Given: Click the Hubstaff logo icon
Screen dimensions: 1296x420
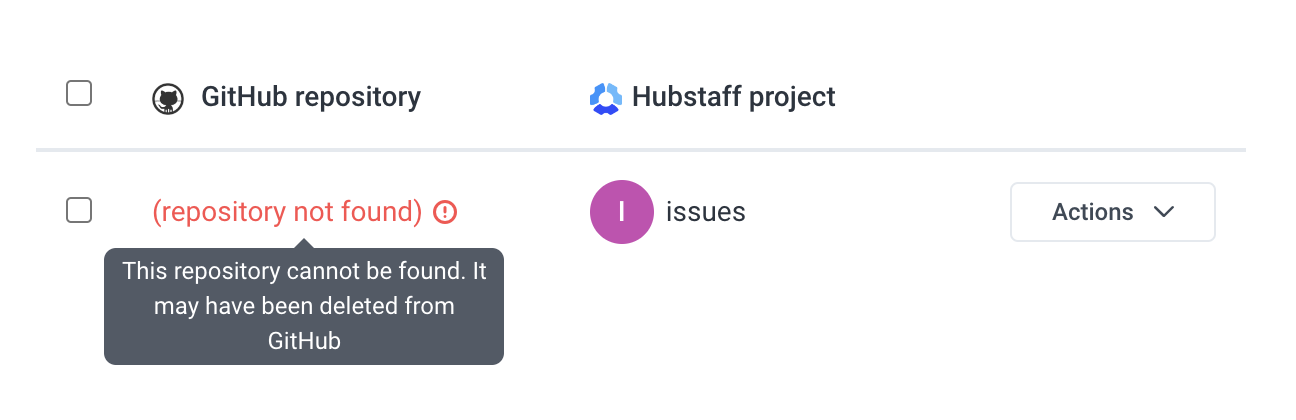Looking at the screenshot, I should pos(606,98).
